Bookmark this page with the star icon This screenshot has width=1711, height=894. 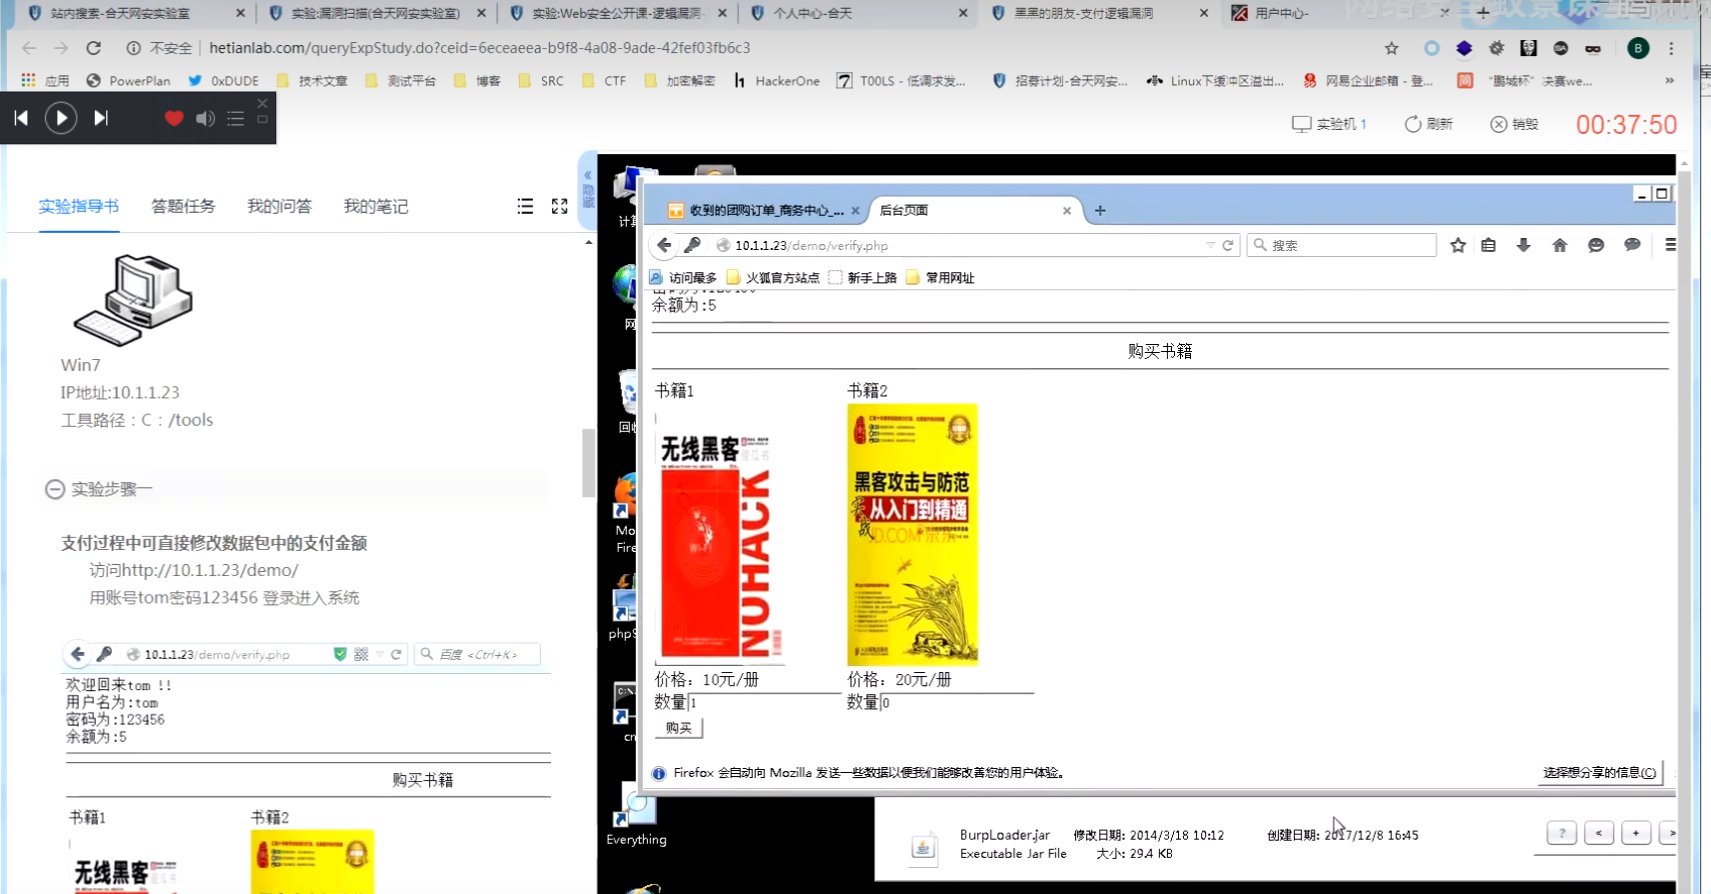pos(1391,48)
